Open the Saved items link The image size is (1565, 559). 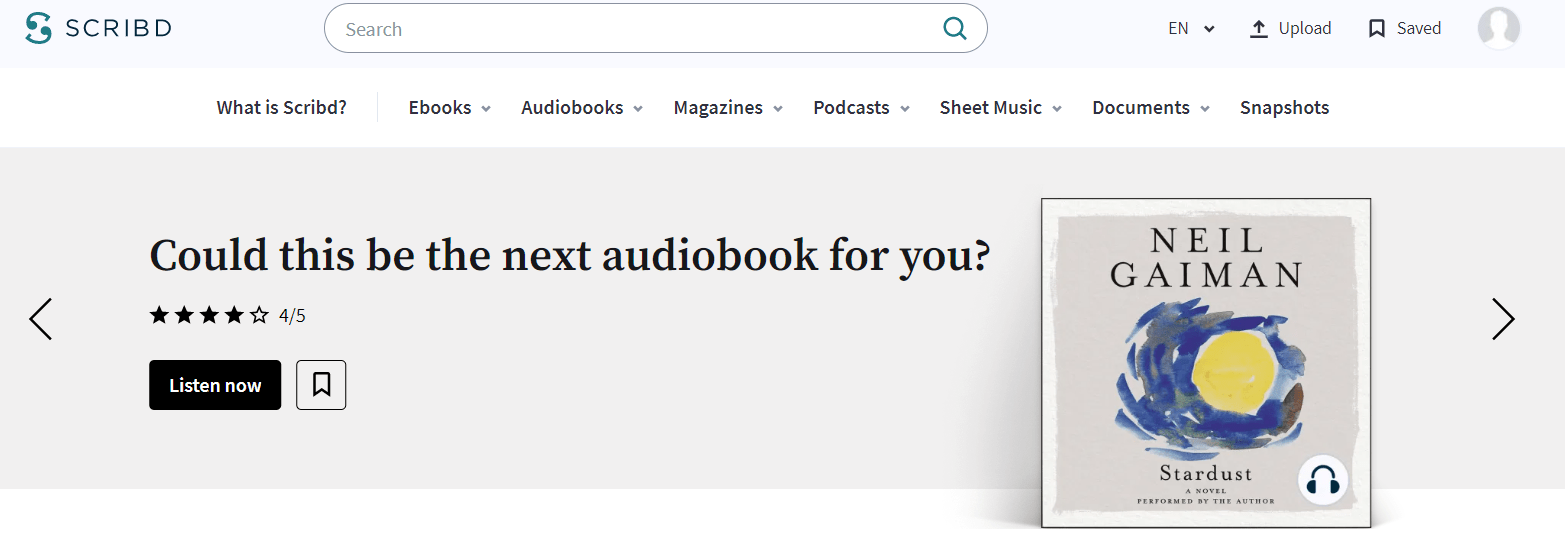click(1405, 29)
